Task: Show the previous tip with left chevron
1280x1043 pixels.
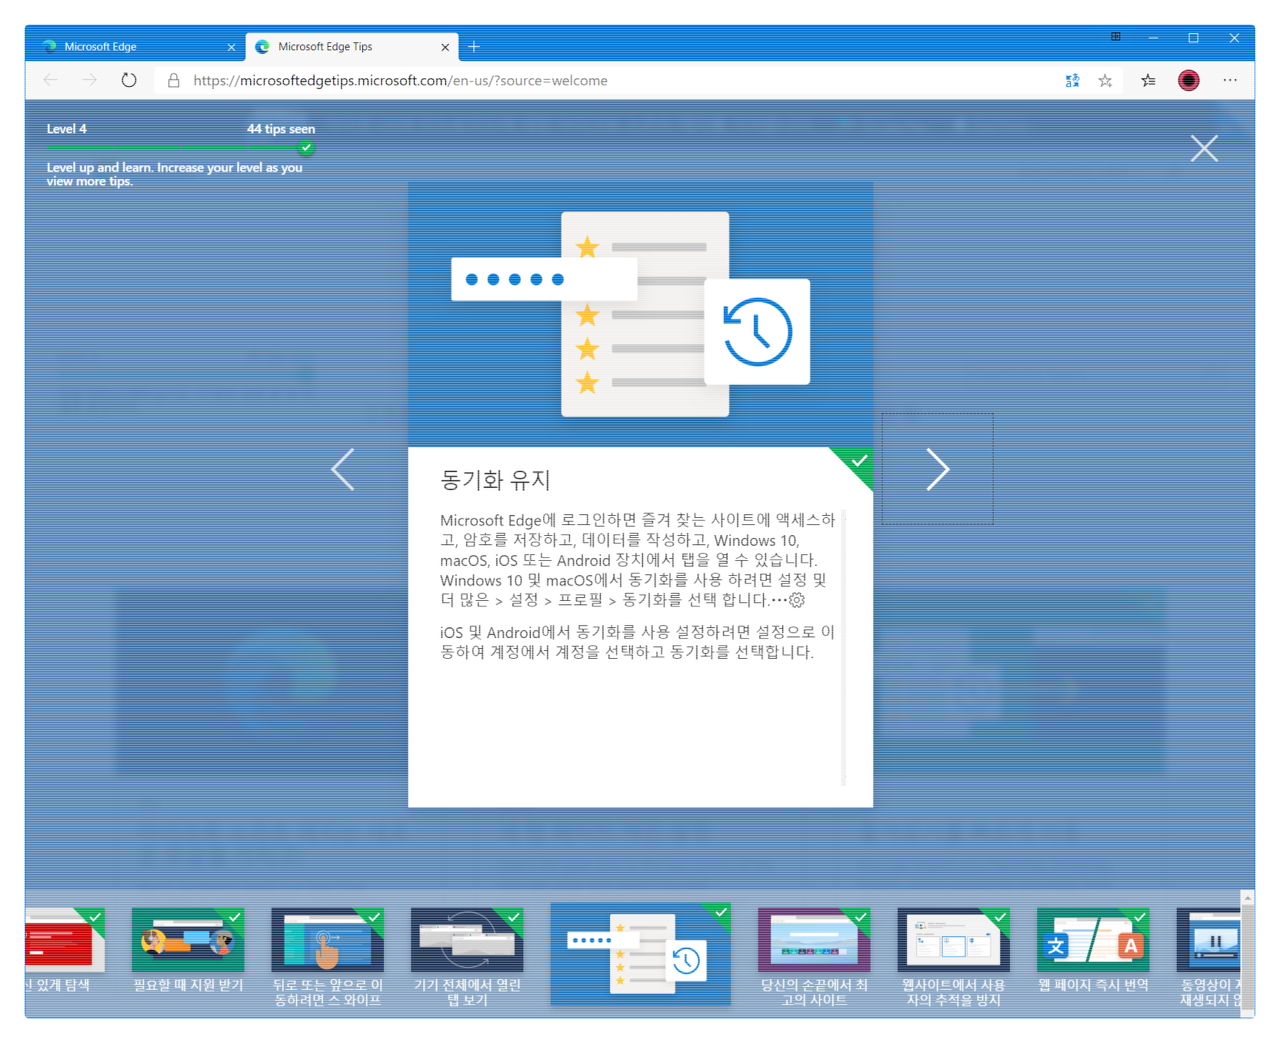Action: pos(343,469)
